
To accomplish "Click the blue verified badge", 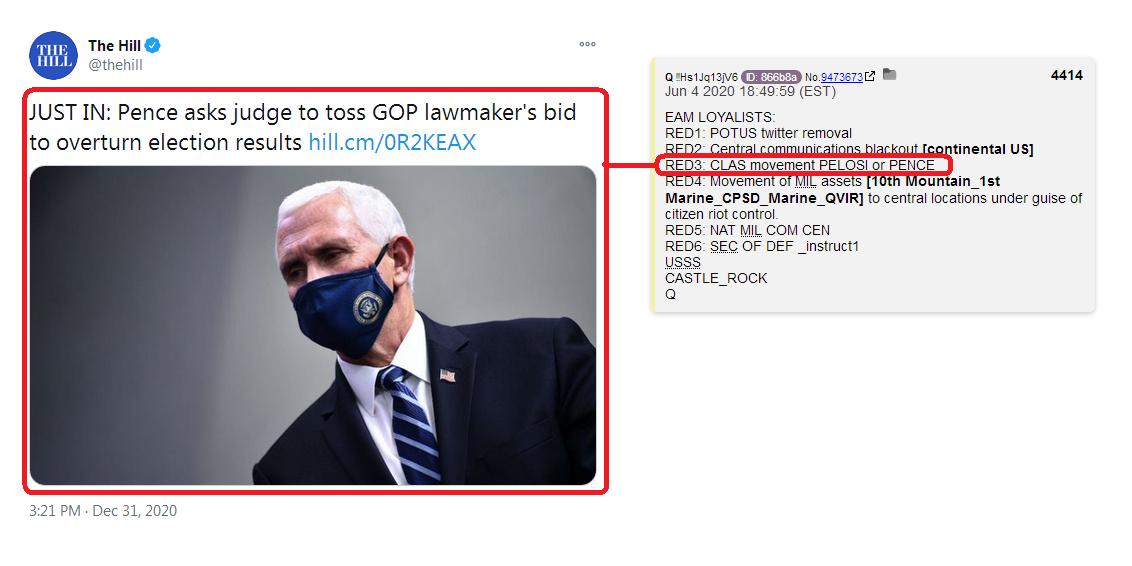I will pos(152,45).
